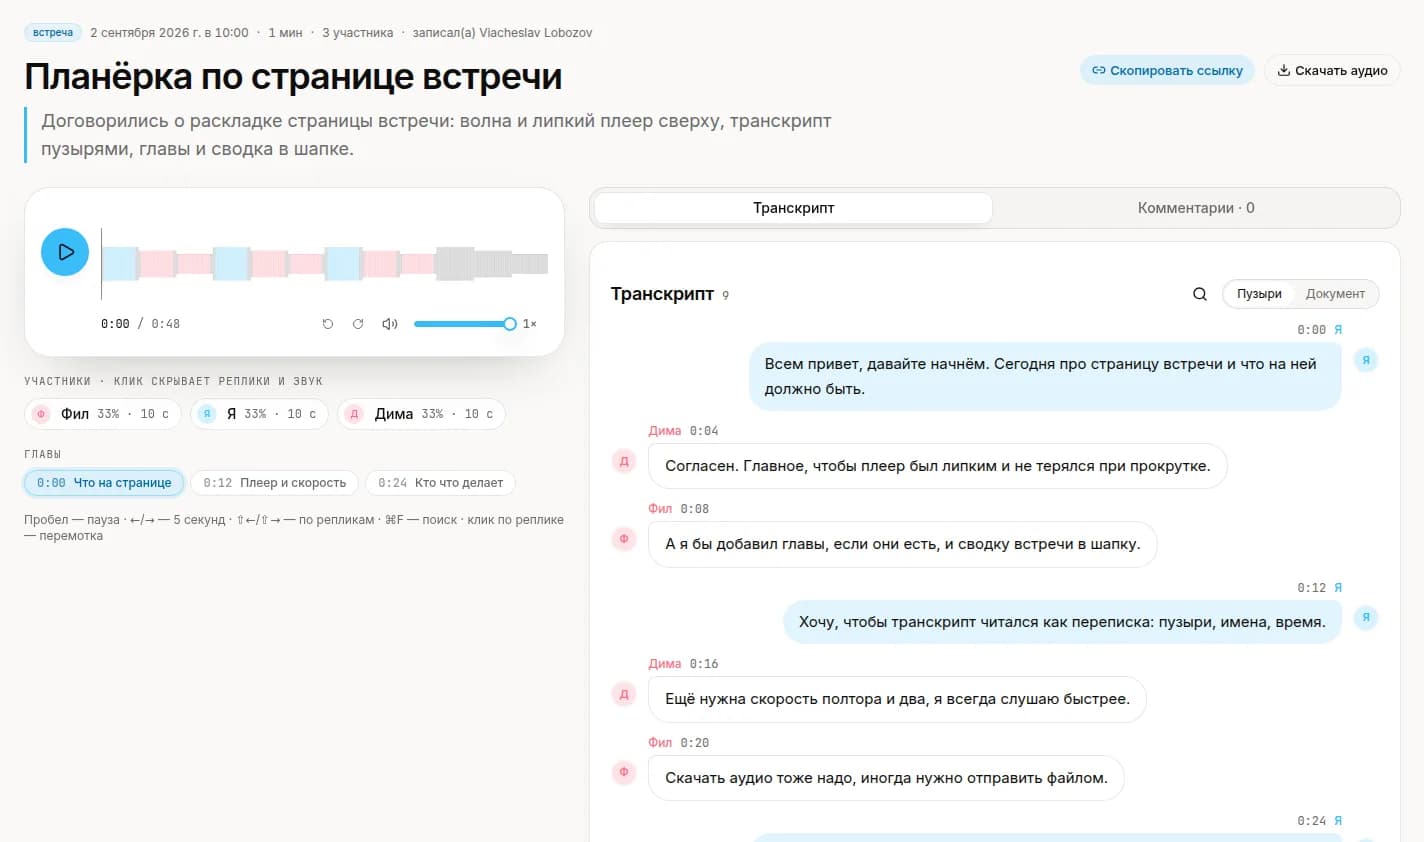Seek within the audio waveform
Image resolution: width=1424 pixels, height=842 pixels.
coord(324,263)
